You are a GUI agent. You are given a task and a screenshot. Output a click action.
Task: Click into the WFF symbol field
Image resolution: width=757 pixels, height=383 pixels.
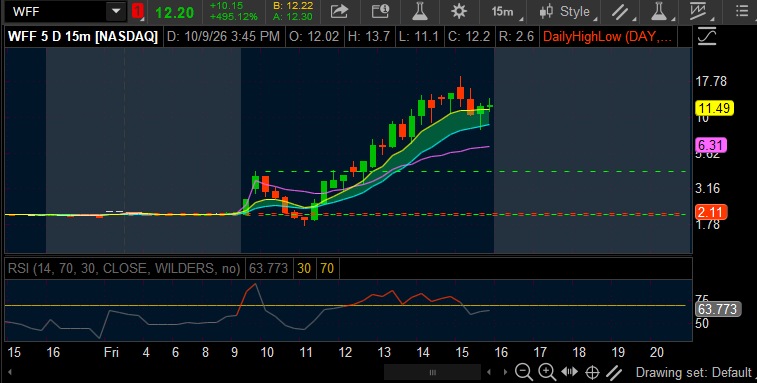tap(57, 12)
